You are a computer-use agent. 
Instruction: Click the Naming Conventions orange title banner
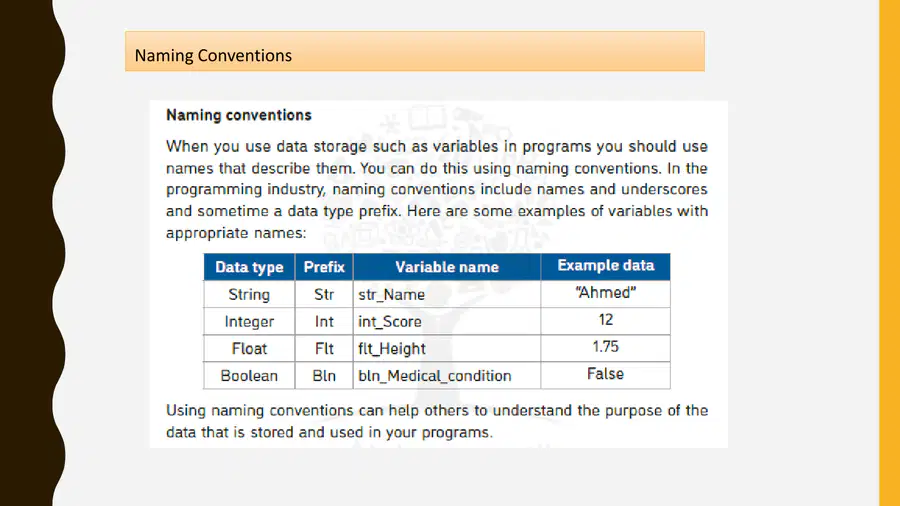pos(414,52)
